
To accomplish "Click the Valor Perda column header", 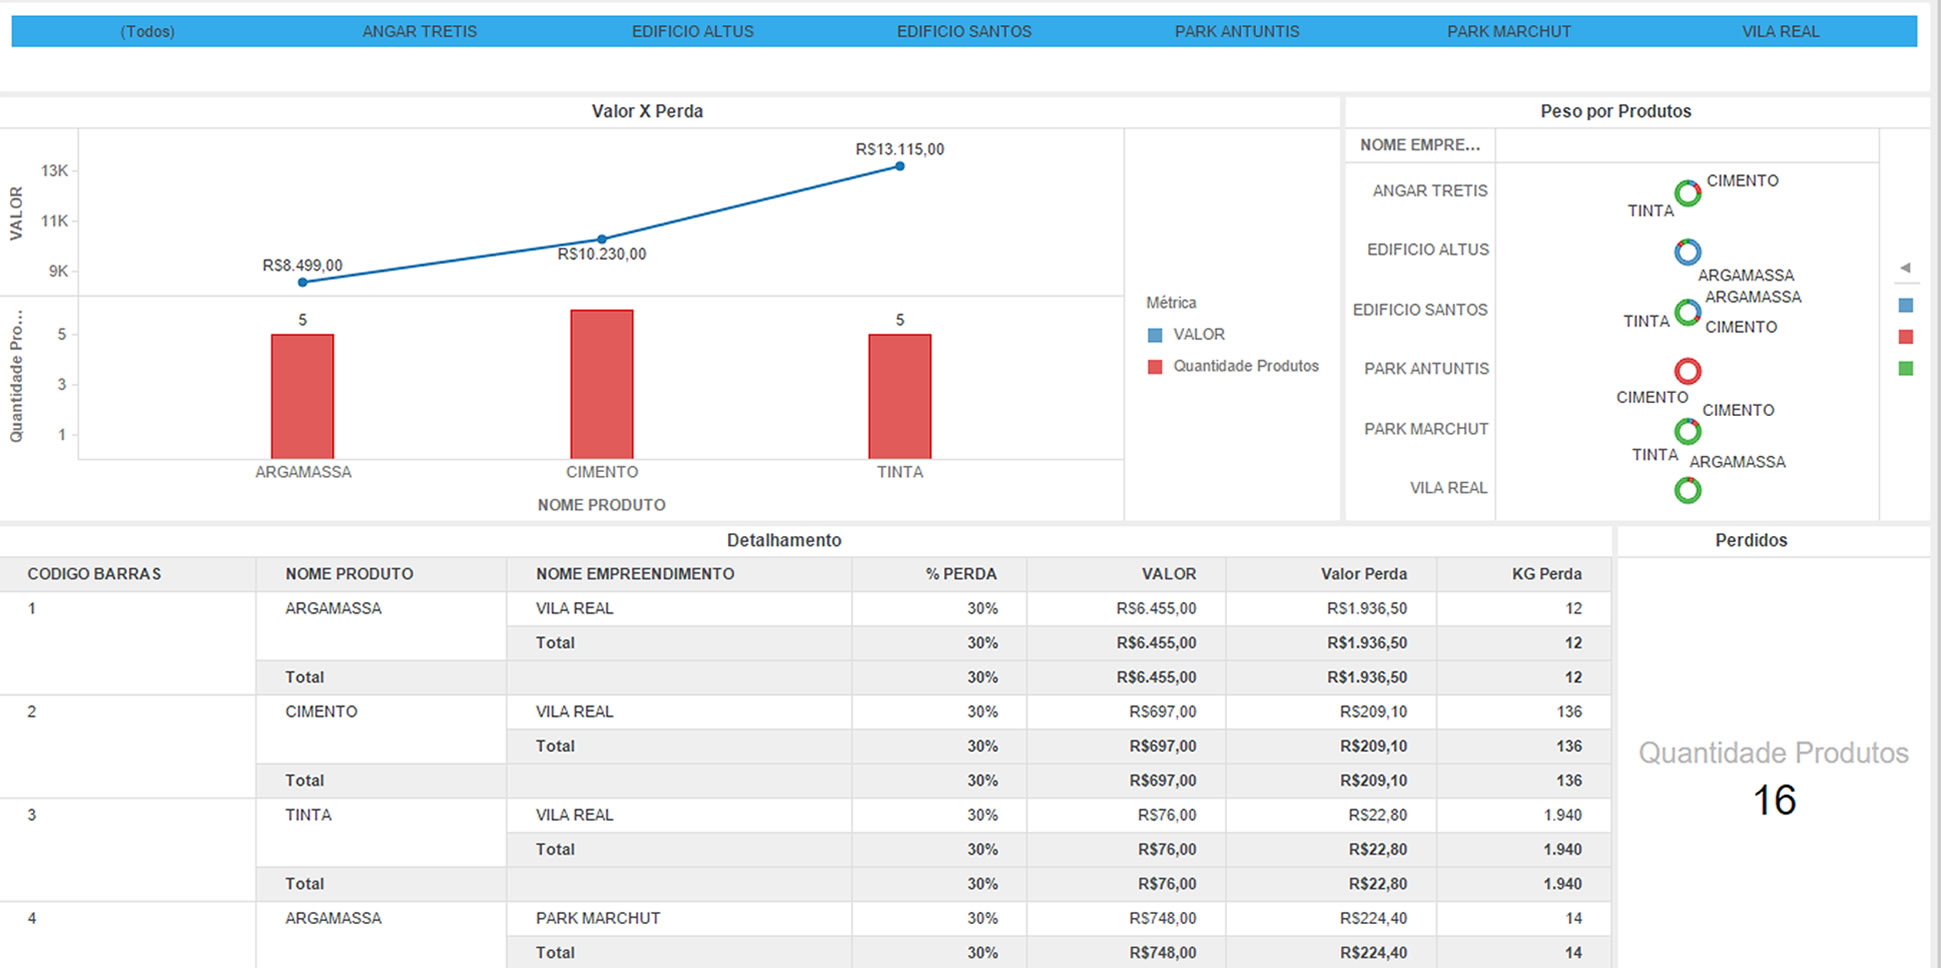I will click(x=1363, y=574).
